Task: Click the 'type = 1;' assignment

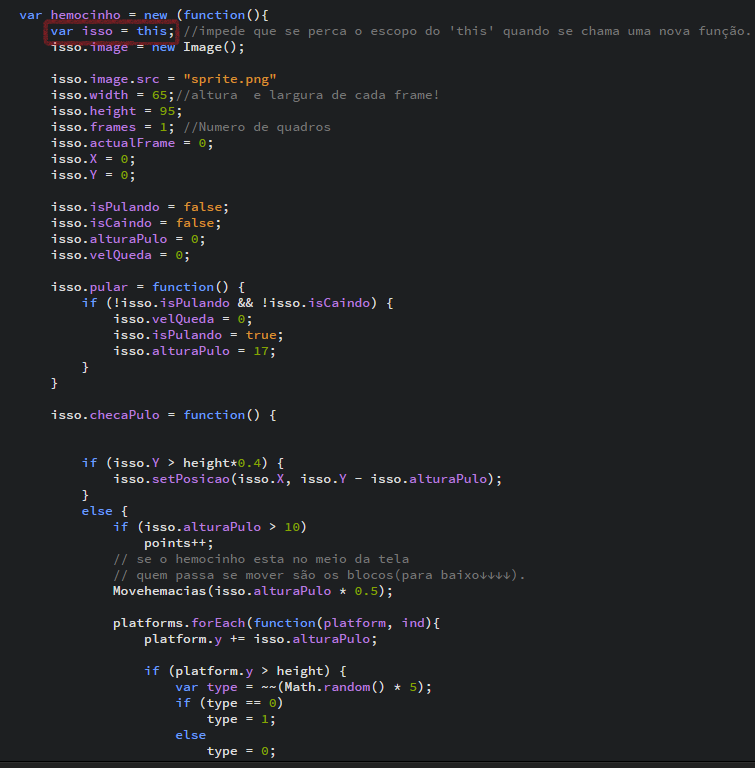Action: point(241,719)
